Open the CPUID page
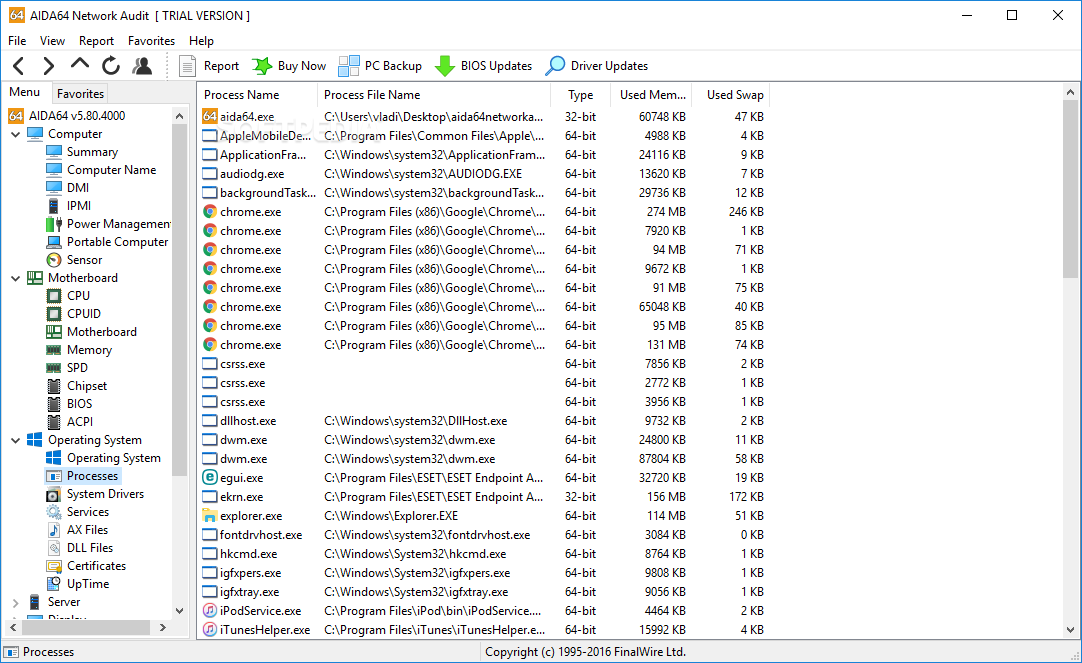This screenshot has height=663, width=1082. [x=74, y=313]
